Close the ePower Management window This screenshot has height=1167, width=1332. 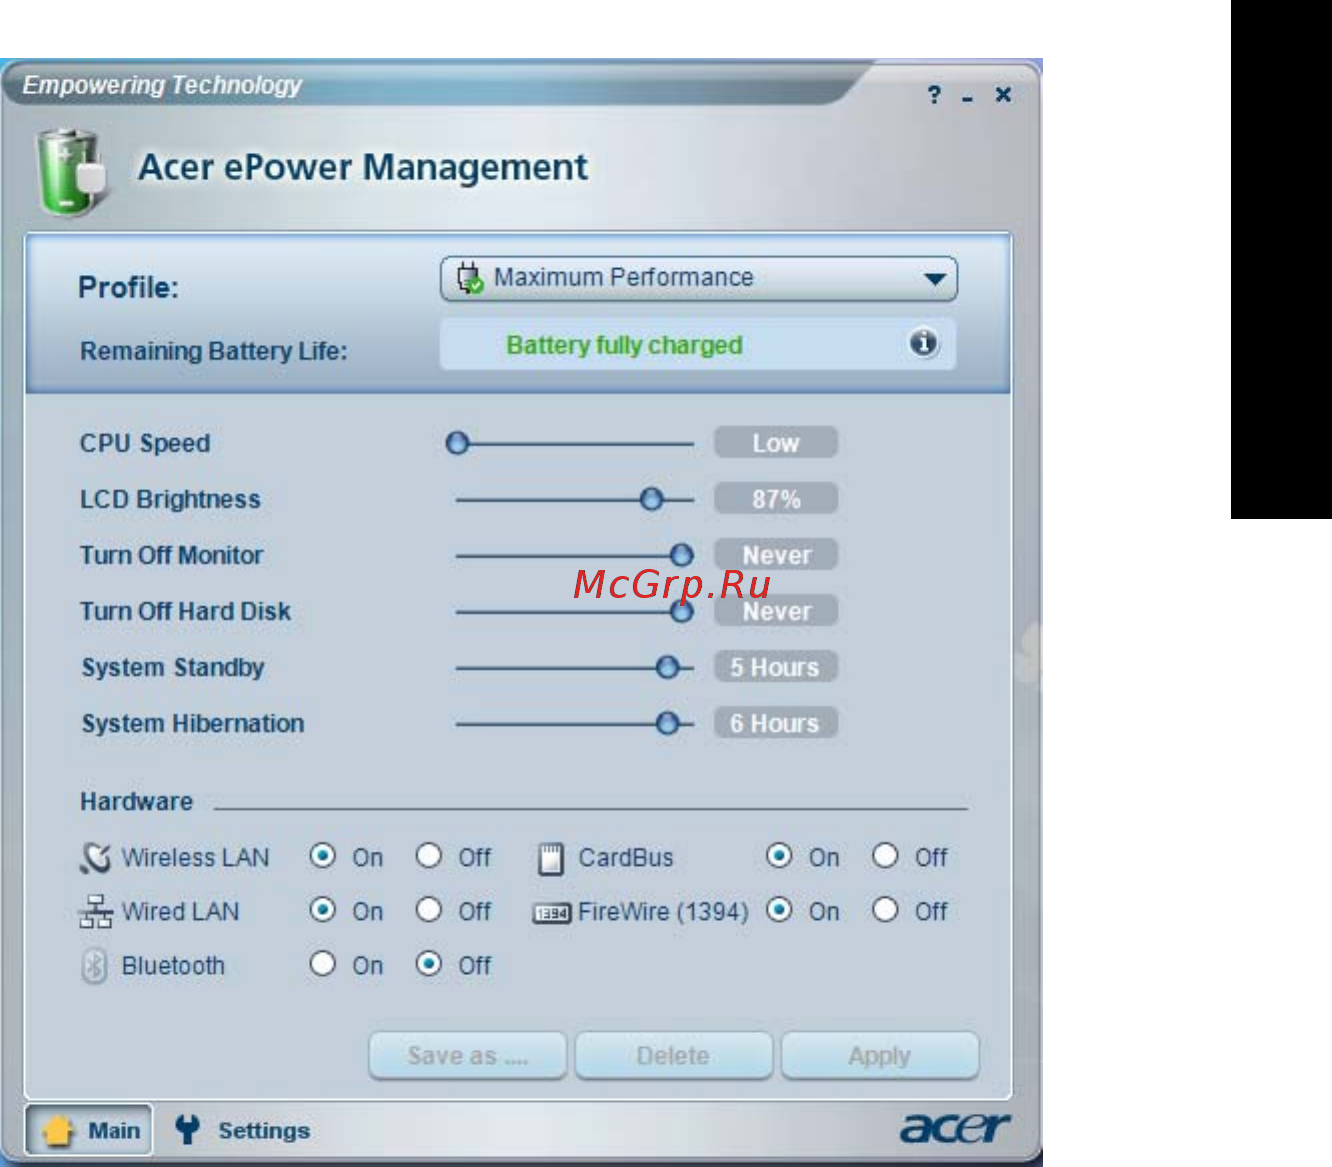1003,94
